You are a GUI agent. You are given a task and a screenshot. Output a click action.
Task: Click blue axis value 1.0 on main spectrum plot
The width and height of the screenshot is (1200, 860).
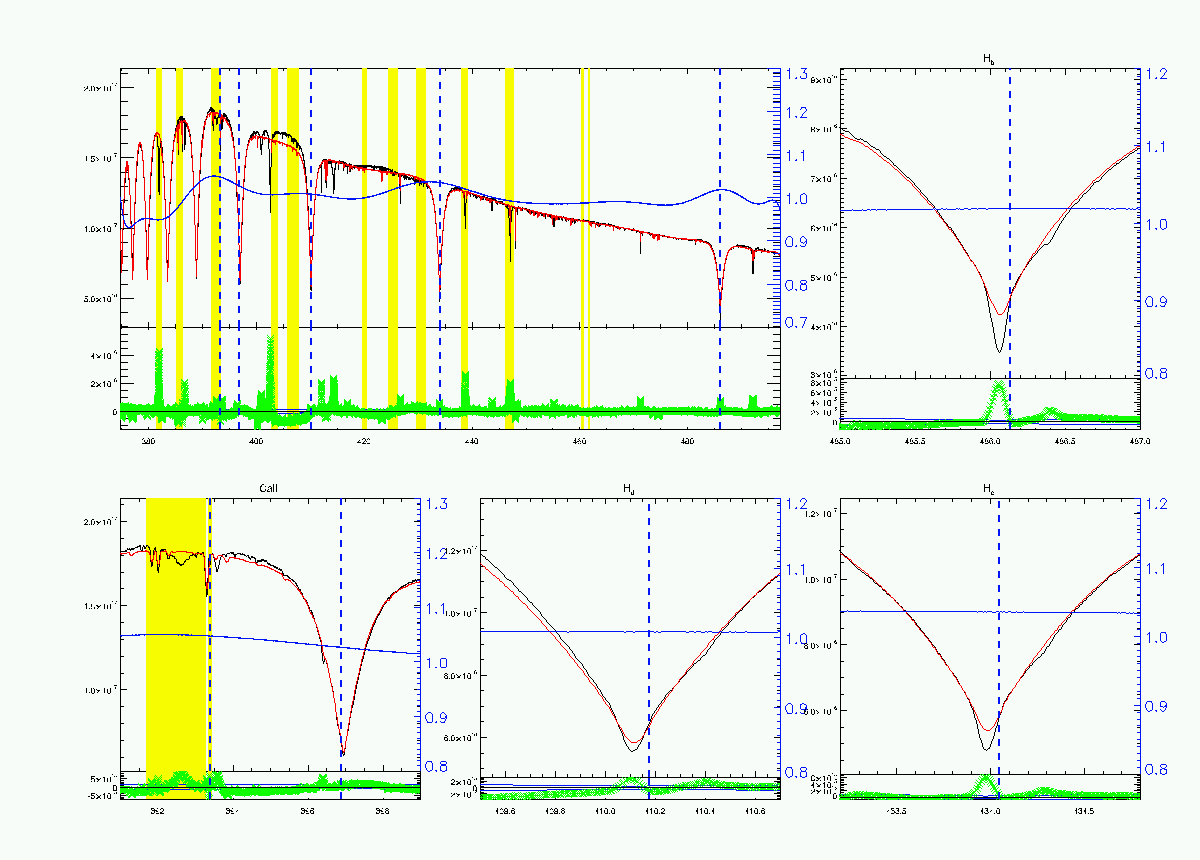click(x=798, y=199)
